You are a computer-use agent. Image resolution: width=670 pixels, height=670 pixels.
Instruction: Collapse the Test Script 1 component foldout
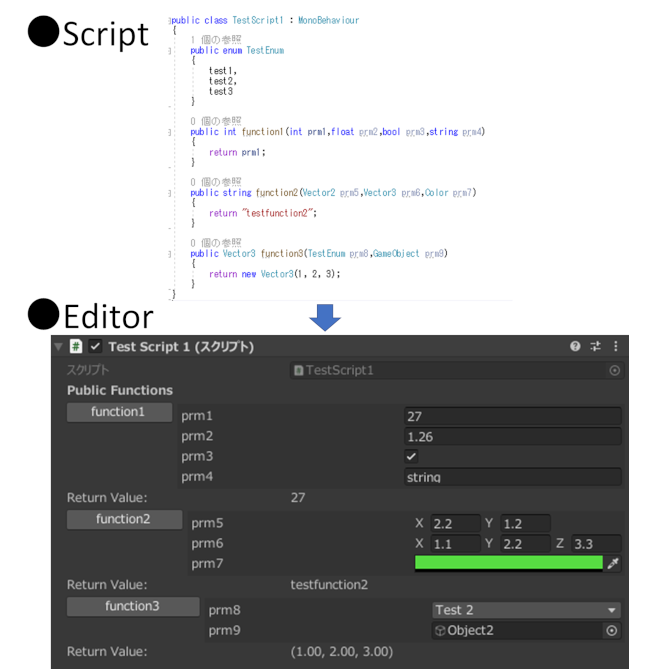(59, 347)
